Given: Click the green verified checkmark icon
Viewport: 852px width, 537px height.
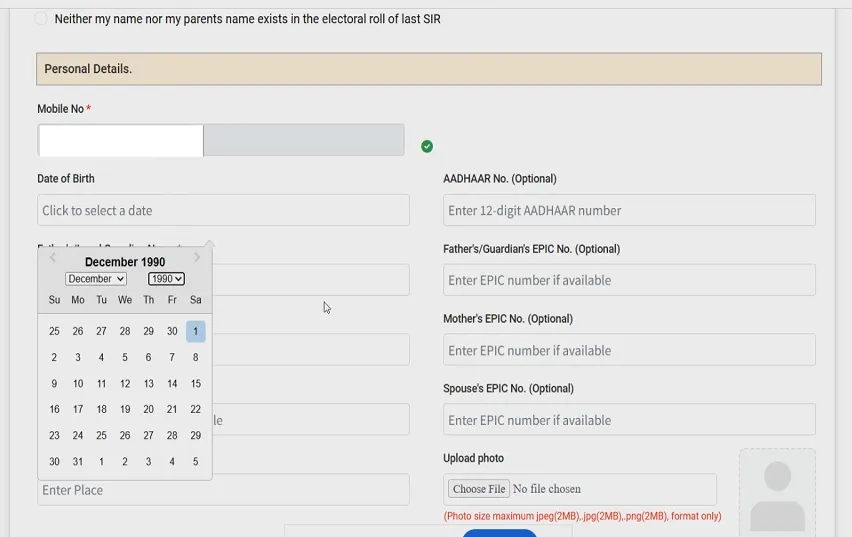Looking at the screenshot, I should pos(427,146).
